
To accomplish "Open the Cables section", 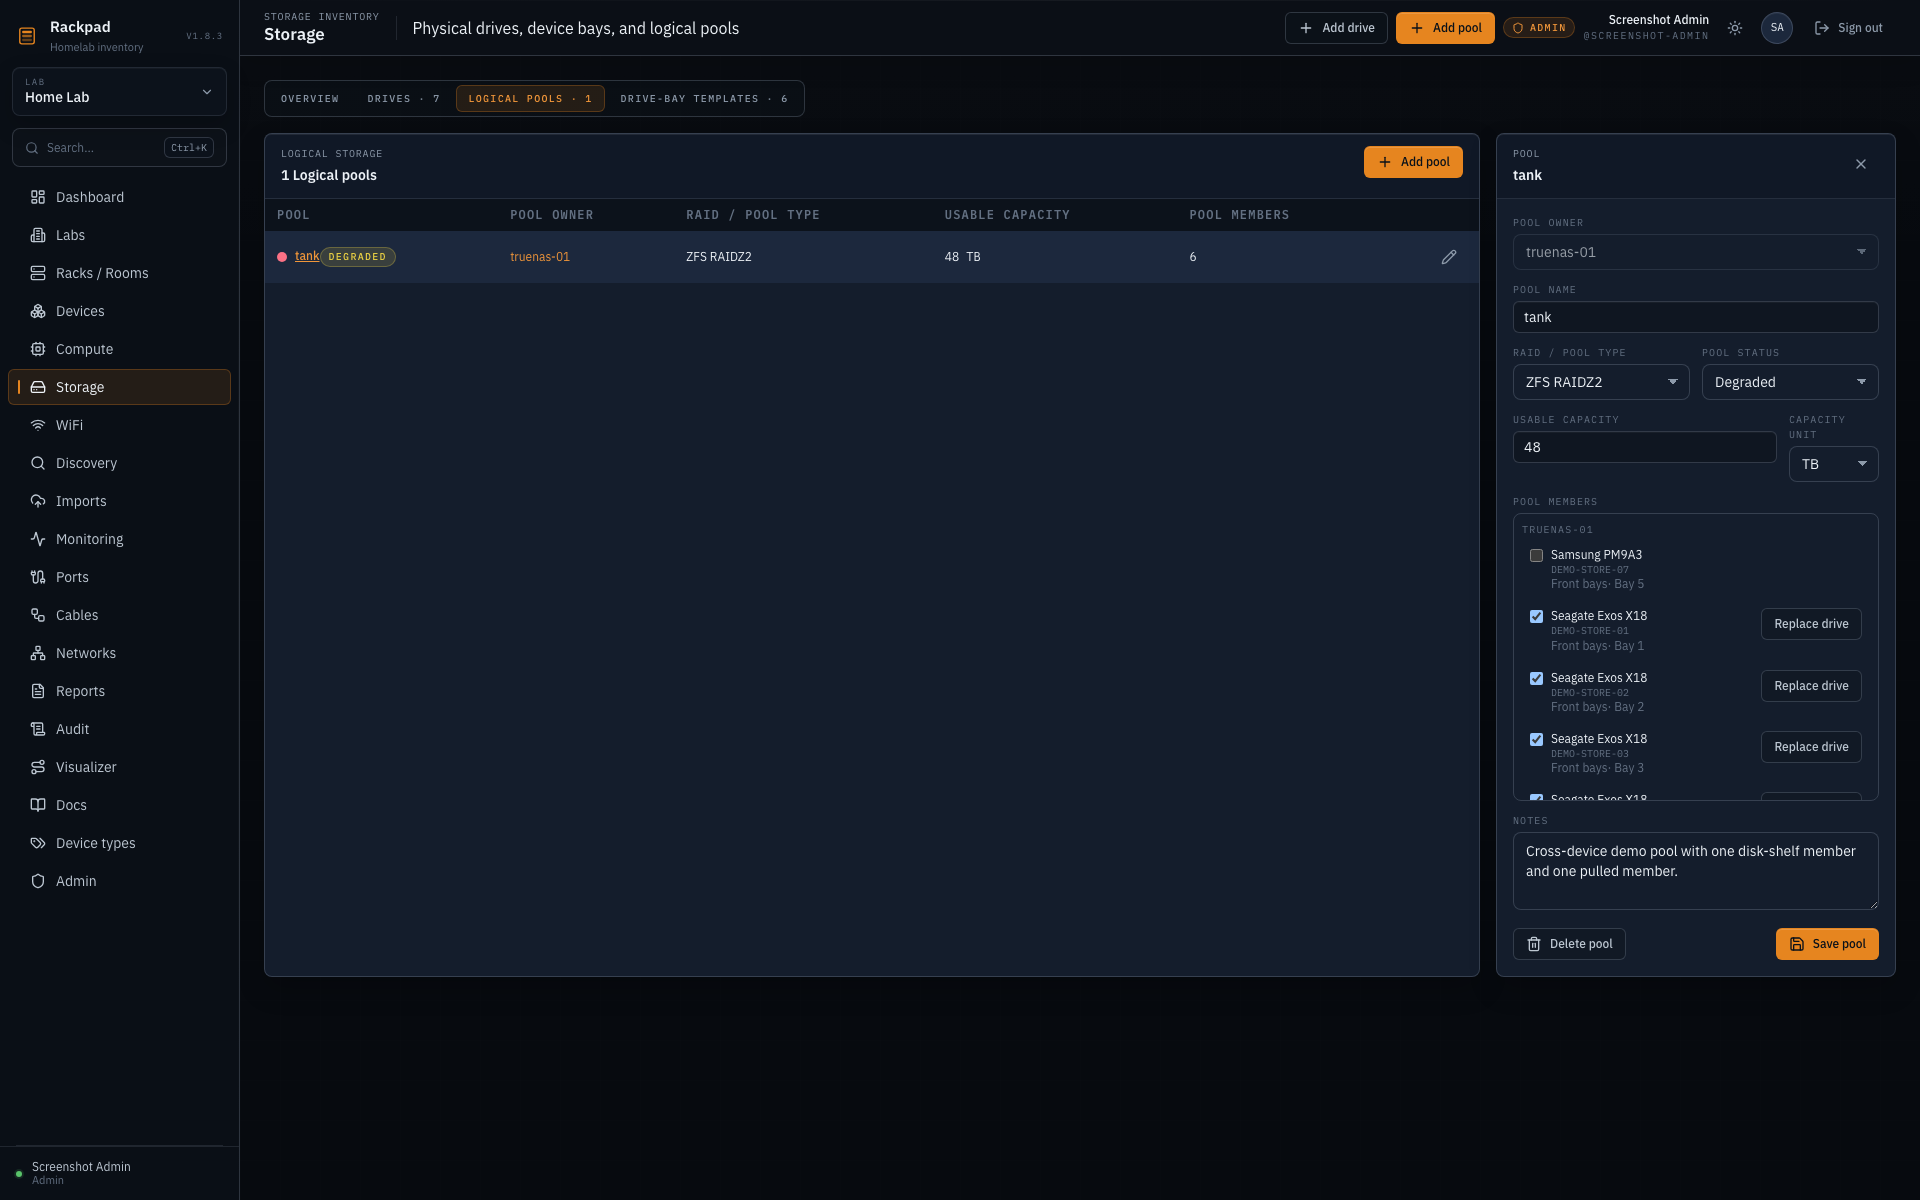I will point(119,615).
